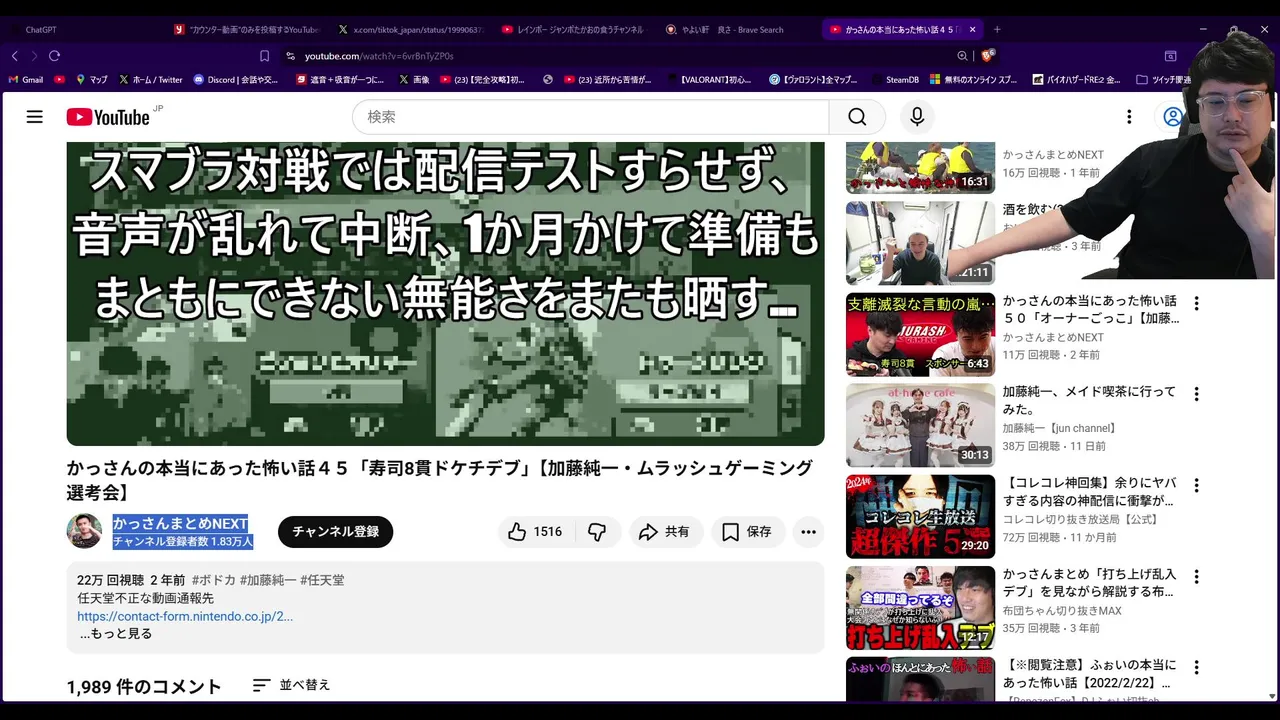Switch to the x.com tiktok_japan tab
This screenshot has height=720, width=1280.
[410, 30]
